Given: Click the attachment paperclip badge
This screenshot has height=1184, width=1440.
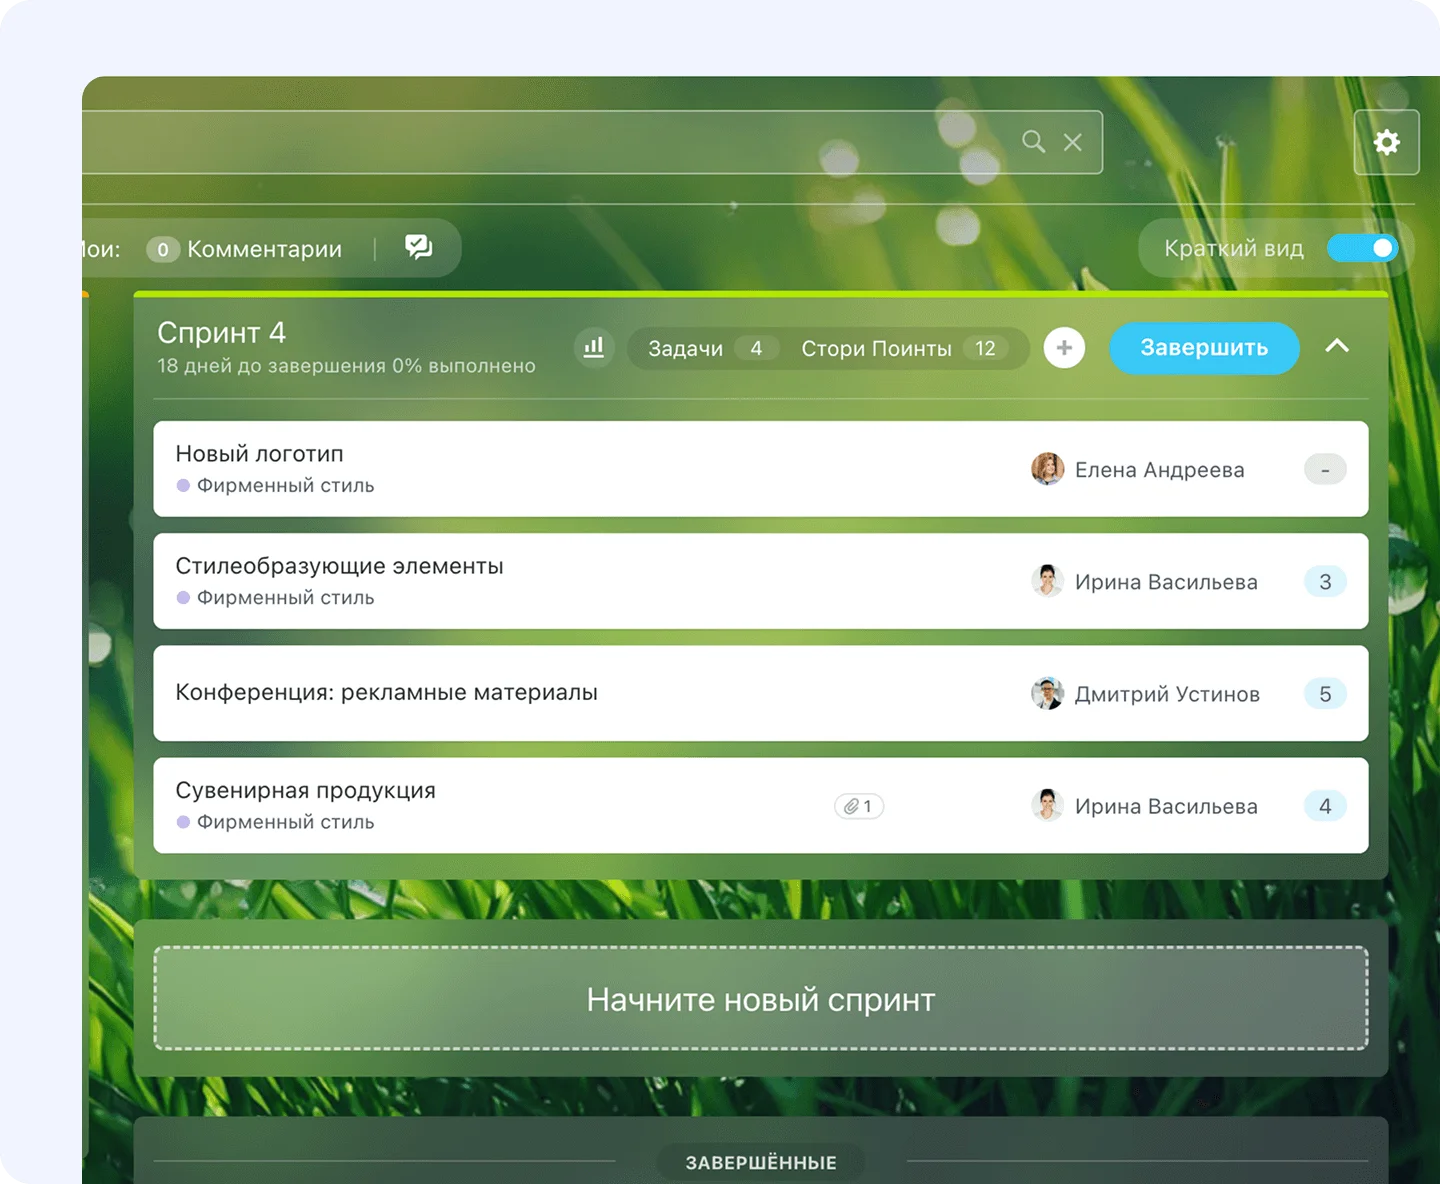Looking at the screenshot, I should [859, 806].
